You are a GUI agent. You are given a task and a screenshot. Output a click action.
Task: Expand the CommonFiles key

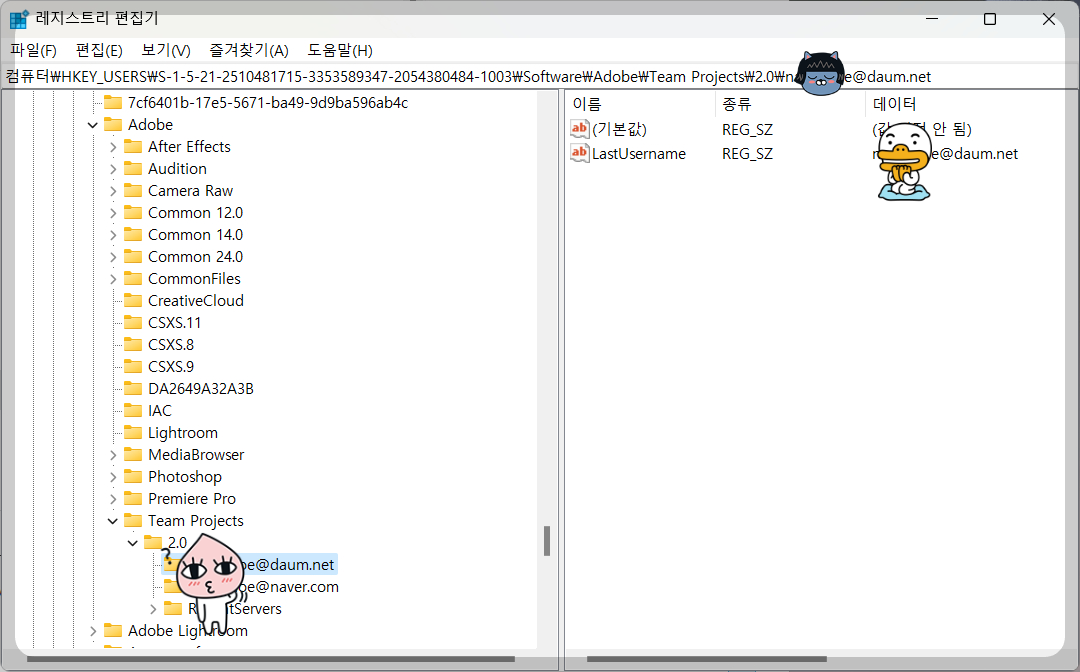click(113, 279)
